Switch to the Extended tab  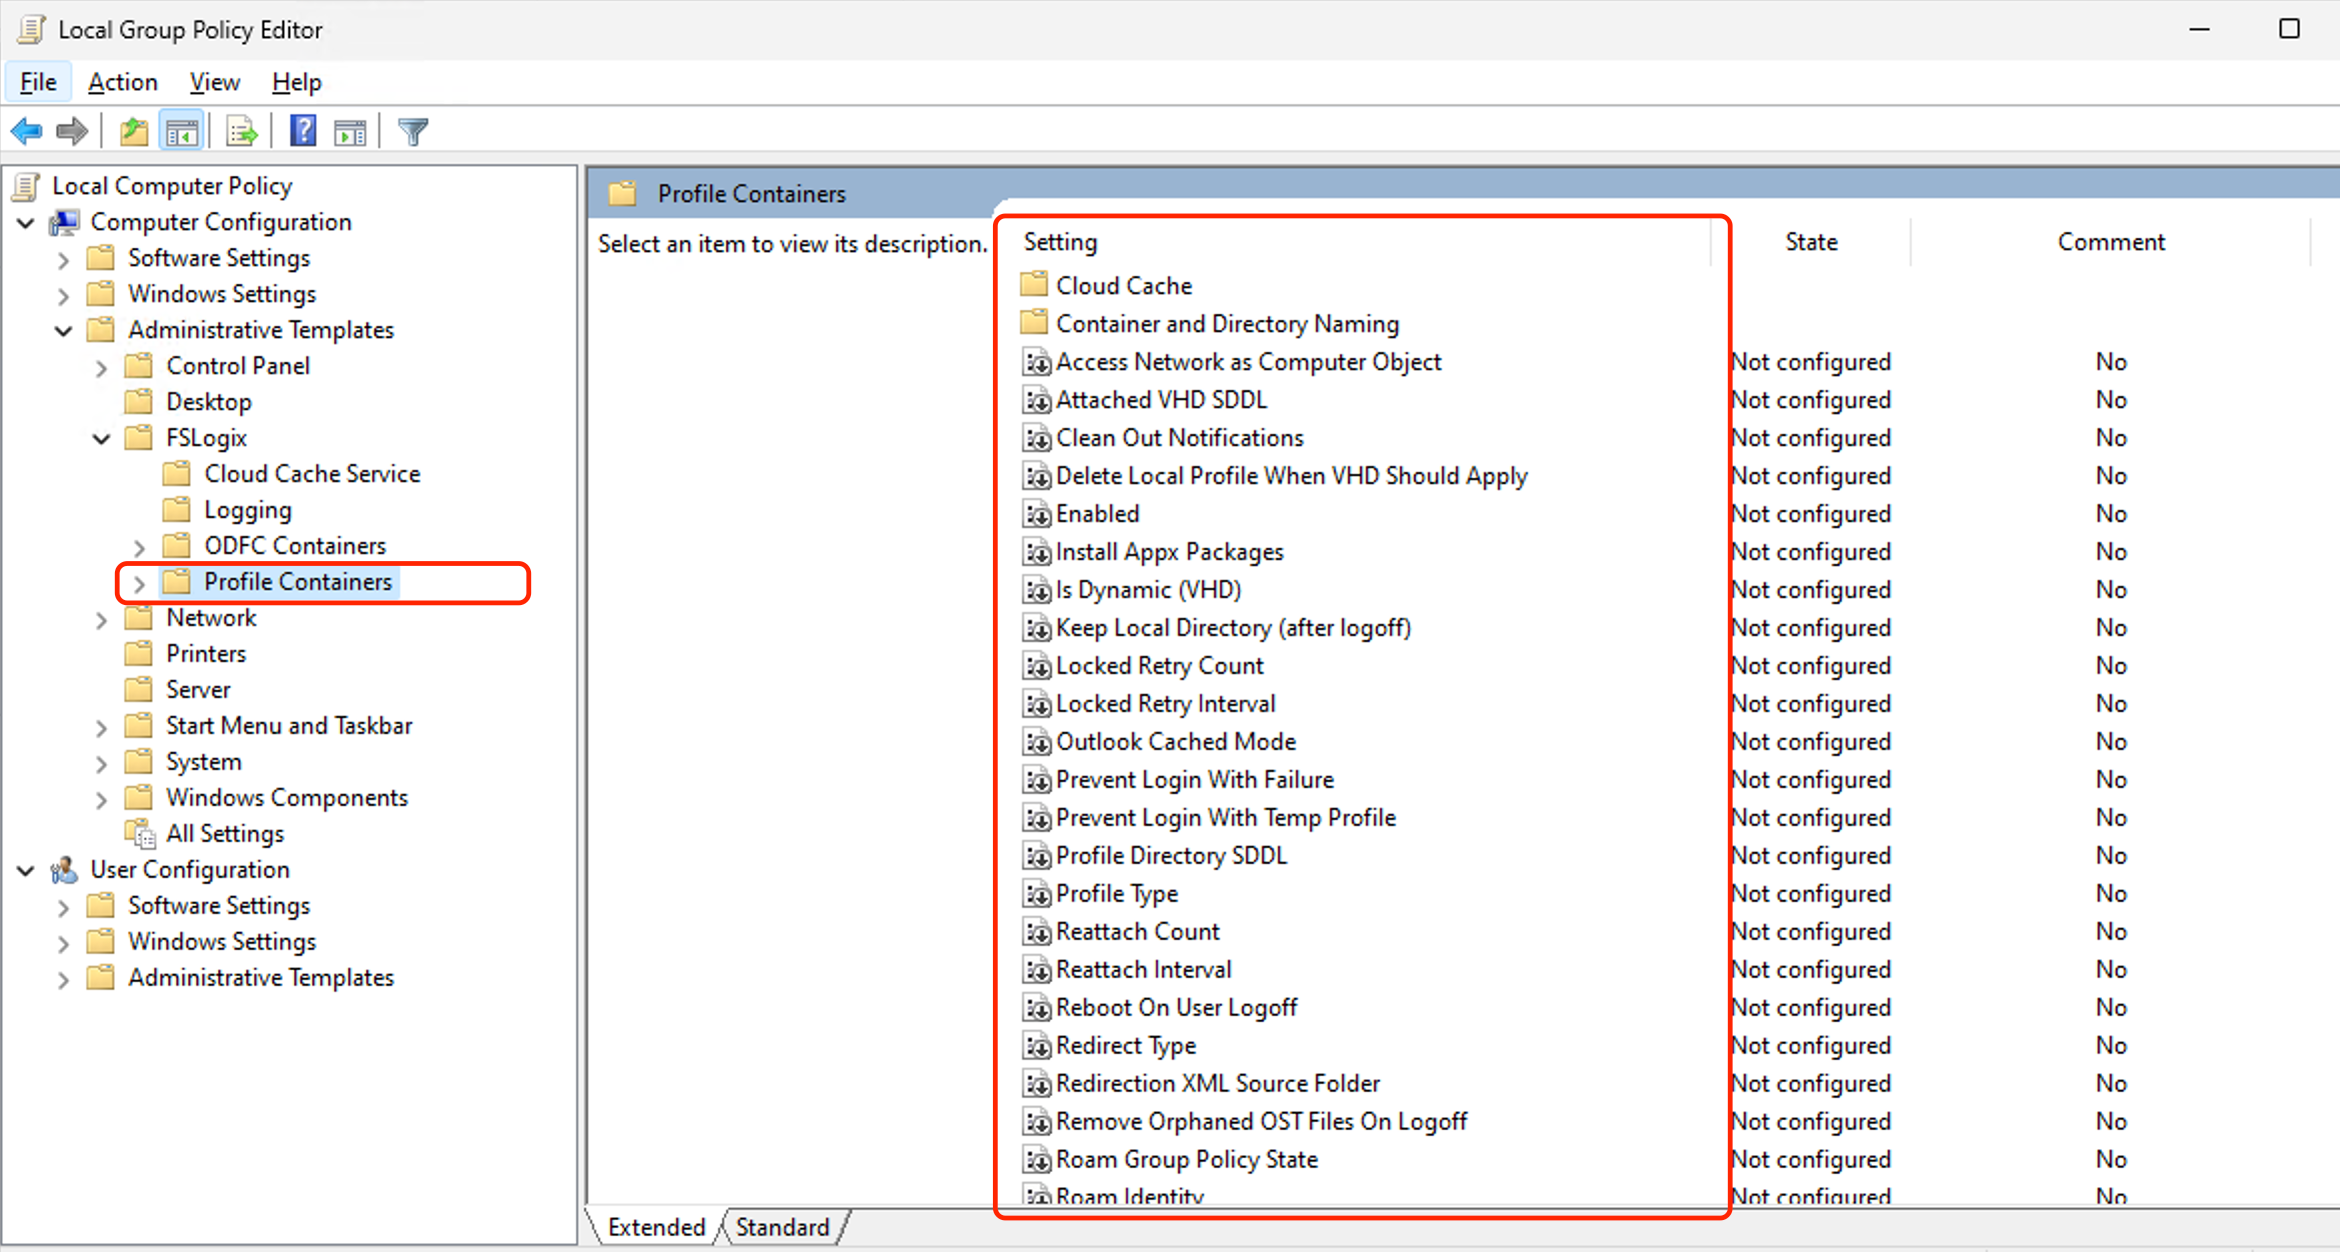tap(656, 1227)
